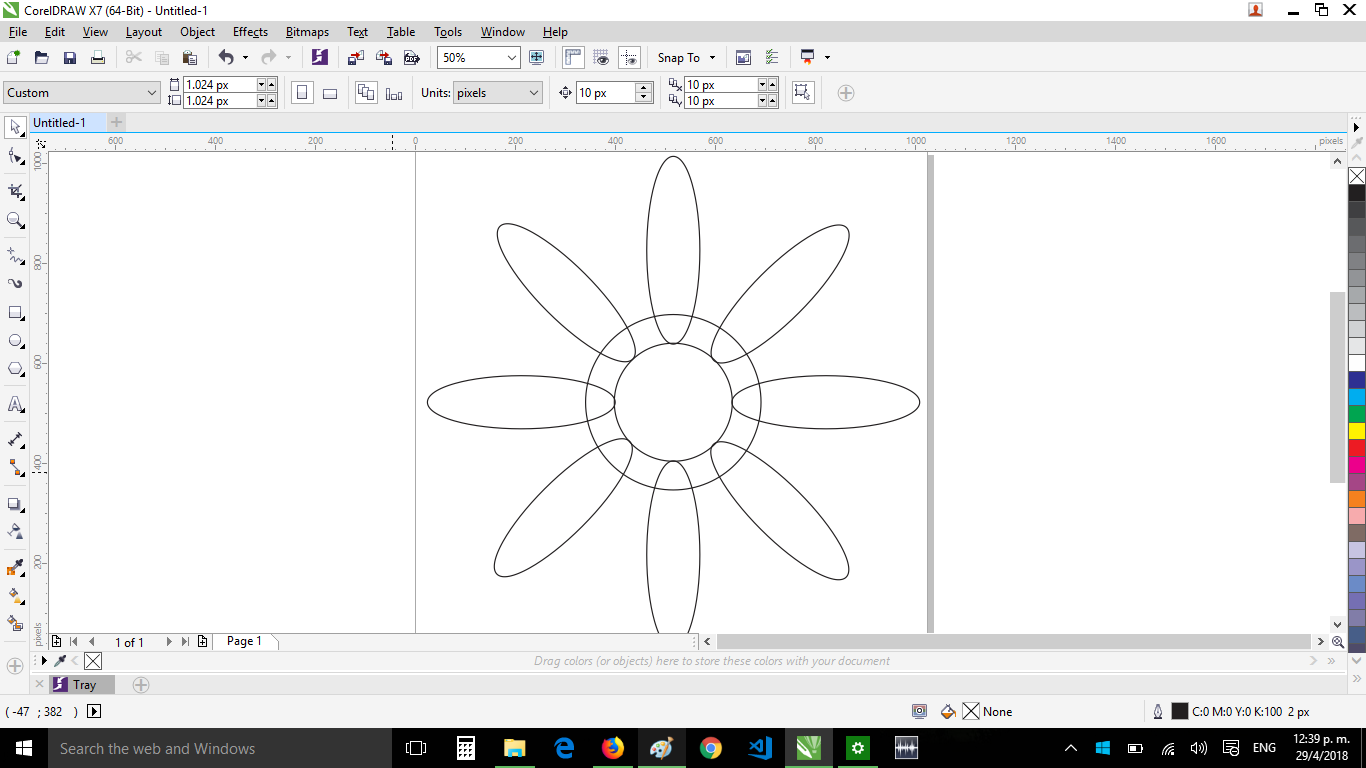
Task: Select the Shape edit tool
Action: pyautogui.click(x=15, y=157)
